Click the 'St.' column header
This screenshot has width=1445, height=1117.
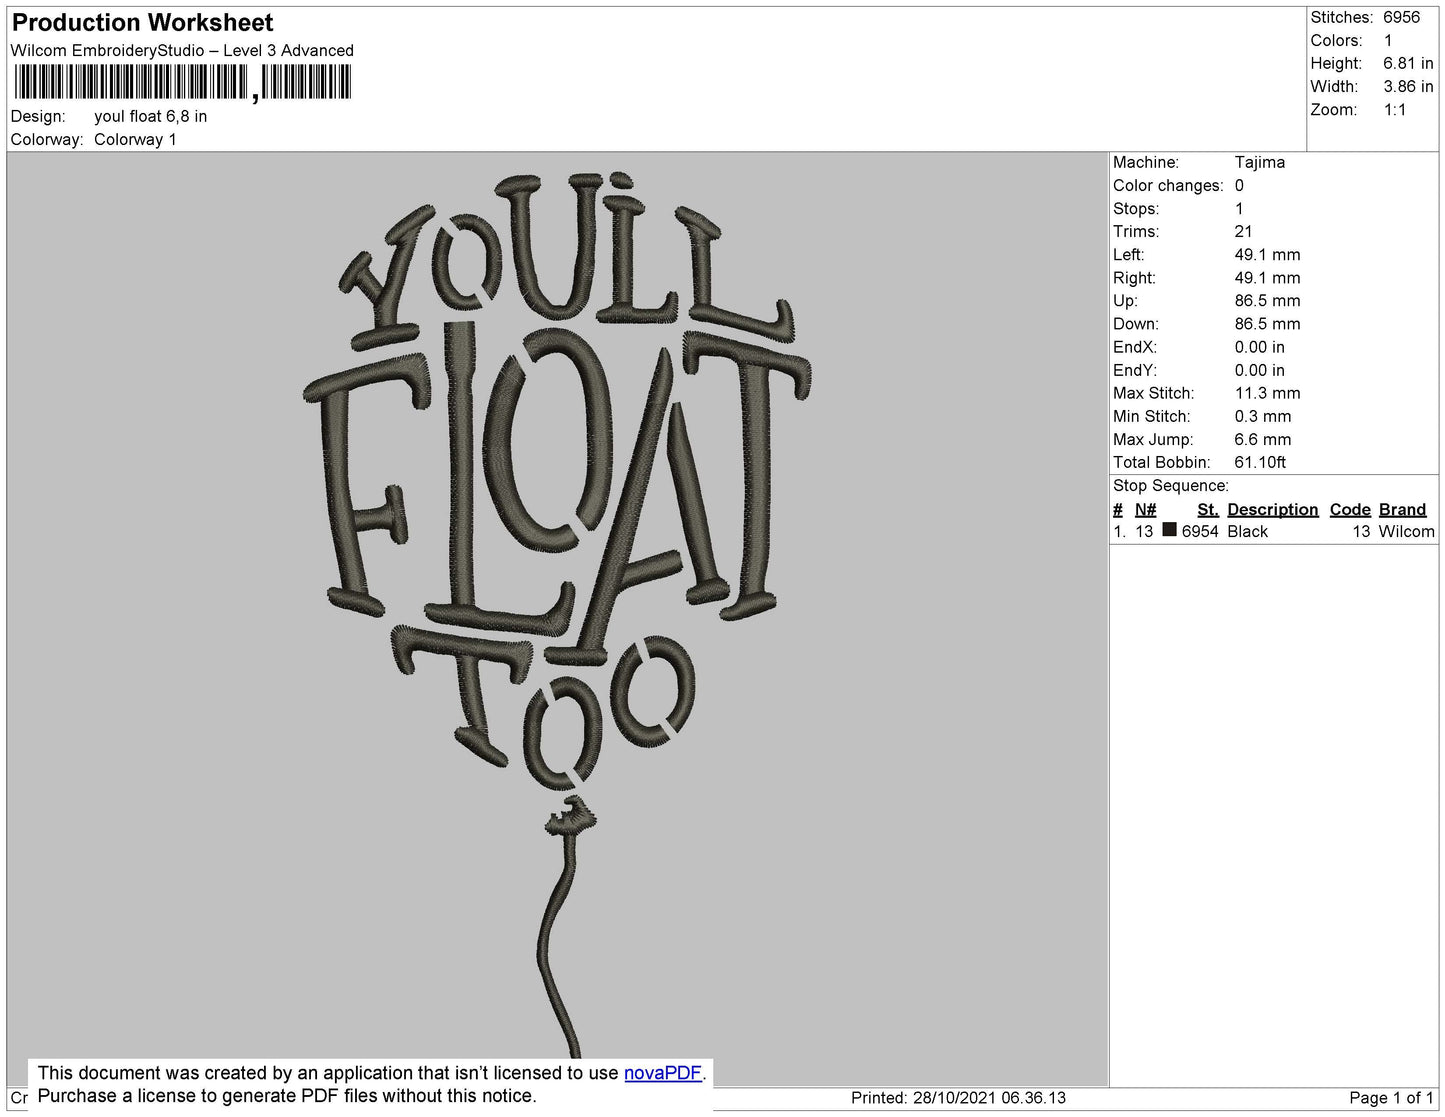[1208, 509]
